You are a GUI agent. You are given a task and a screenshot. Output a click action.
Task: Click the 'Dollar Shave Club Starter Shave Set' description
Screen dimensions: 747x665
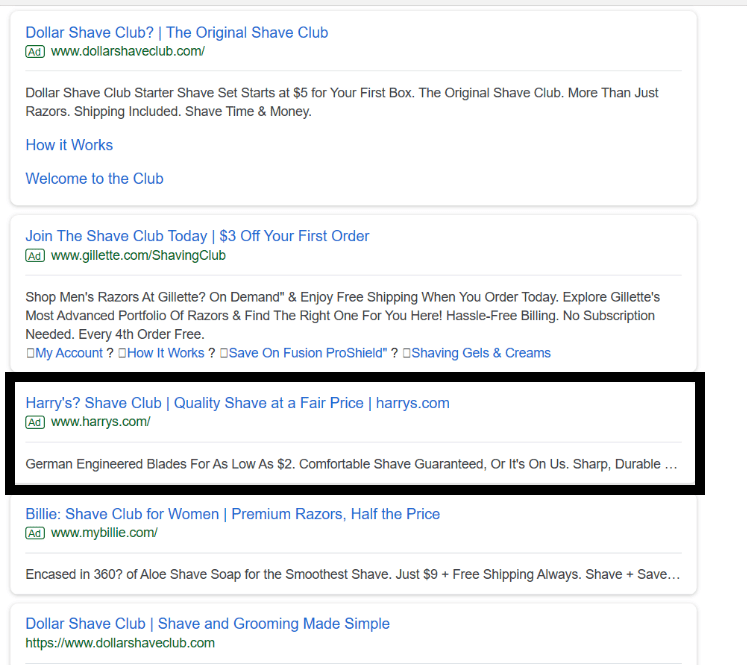(342, 102)
